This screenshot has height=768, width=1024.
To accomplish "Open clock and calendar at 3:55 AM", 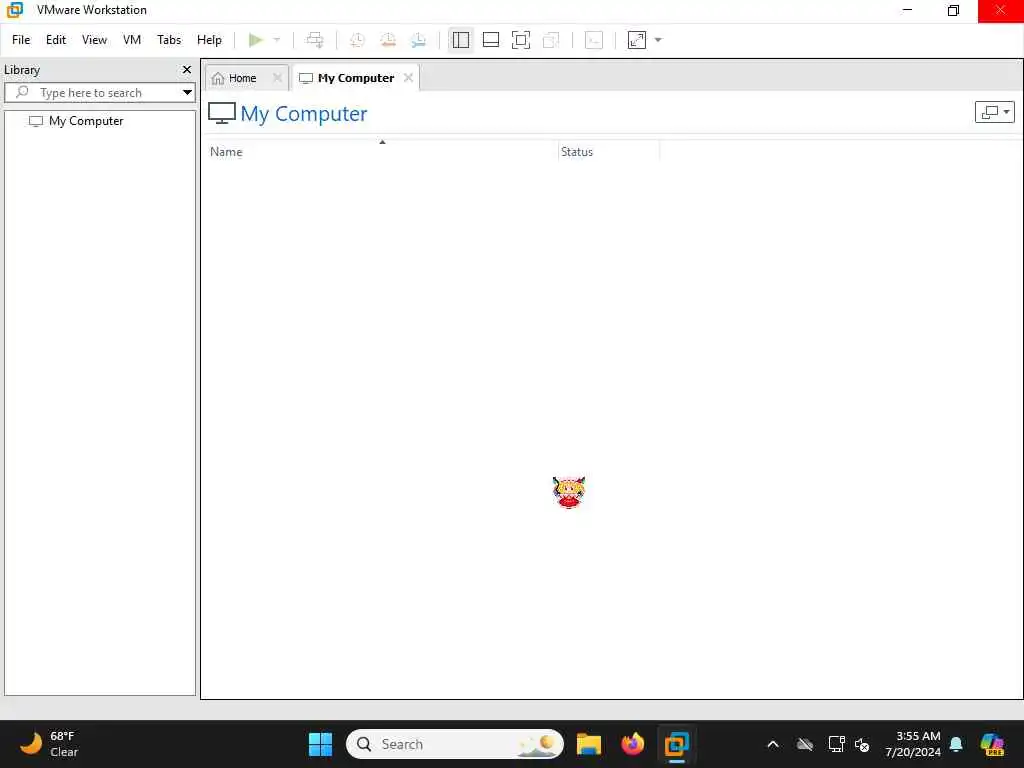I will (x=913, y=744).
